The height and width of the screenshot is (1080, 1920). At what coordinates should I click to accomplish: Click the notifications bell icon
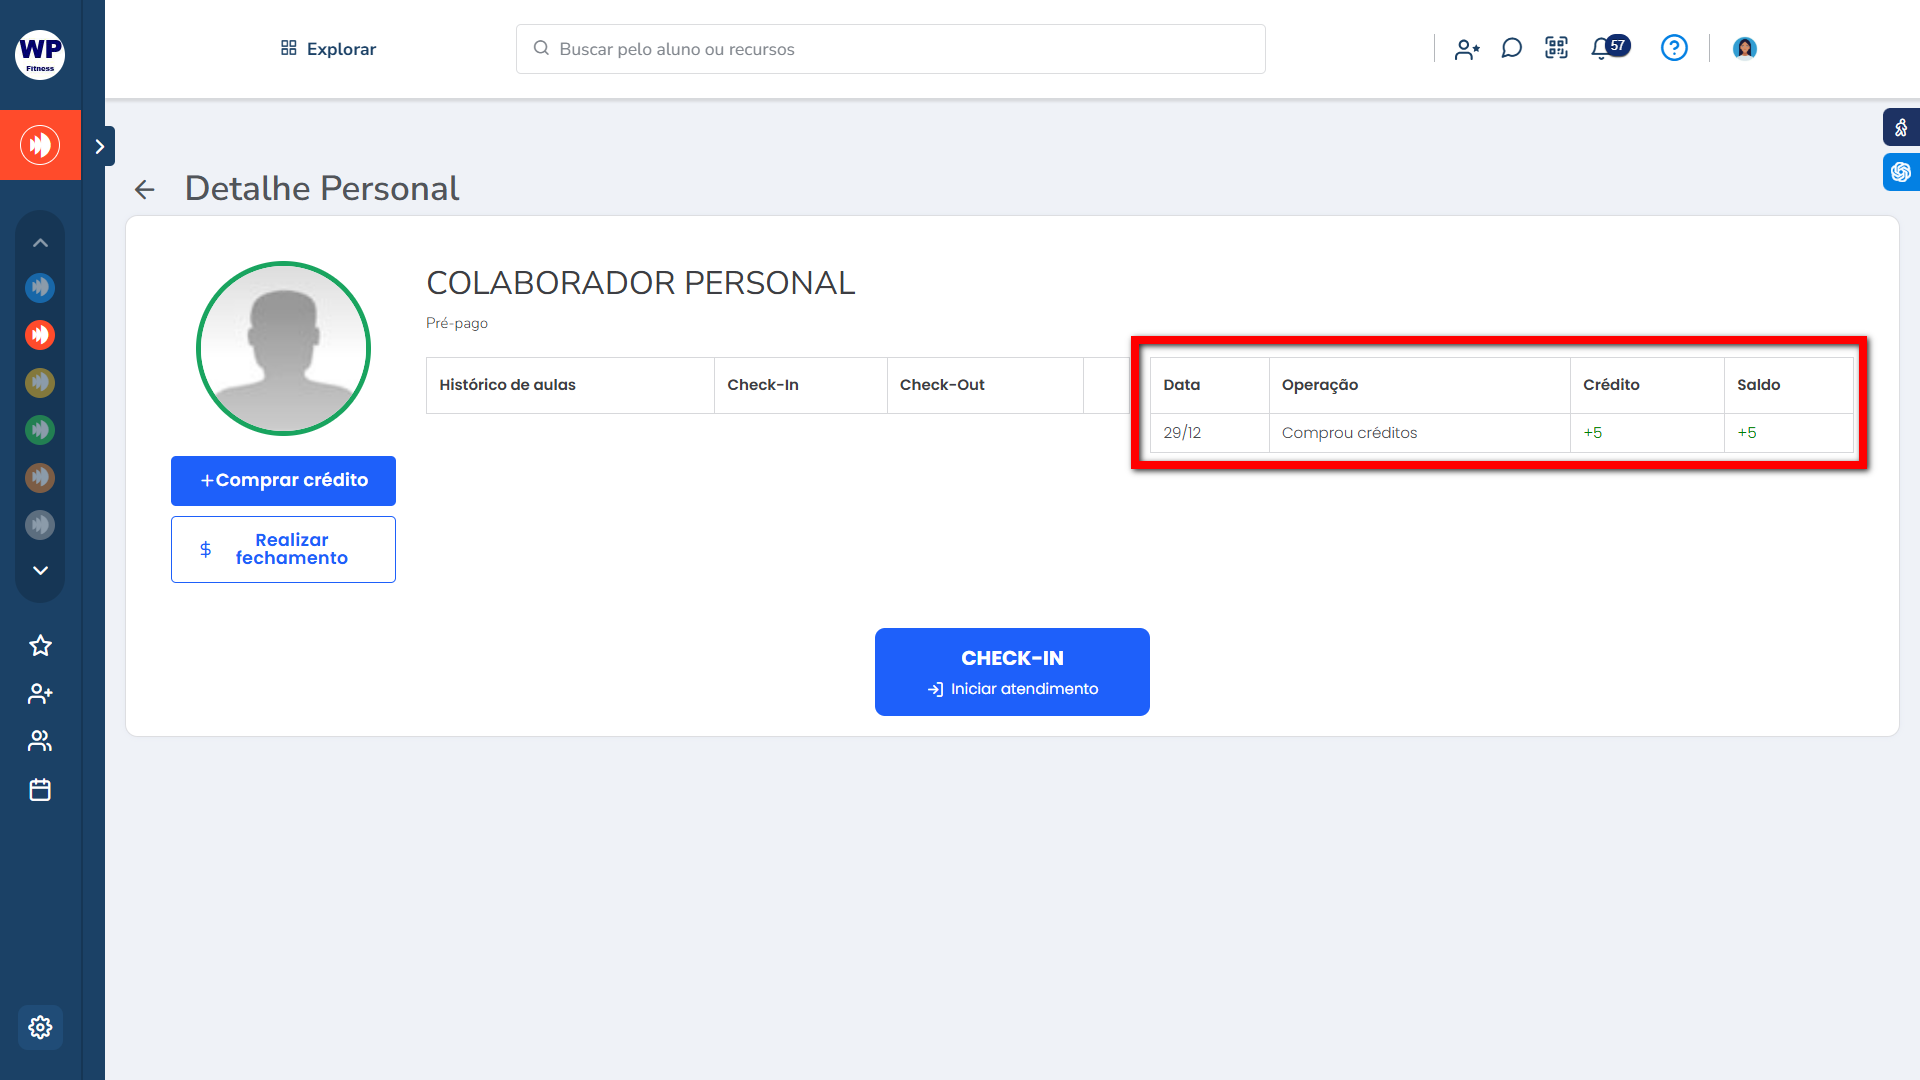[1602, 48]
